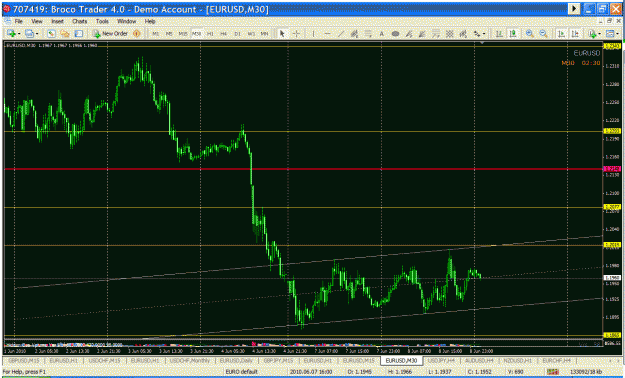Select the red horizontal level line

303,169
